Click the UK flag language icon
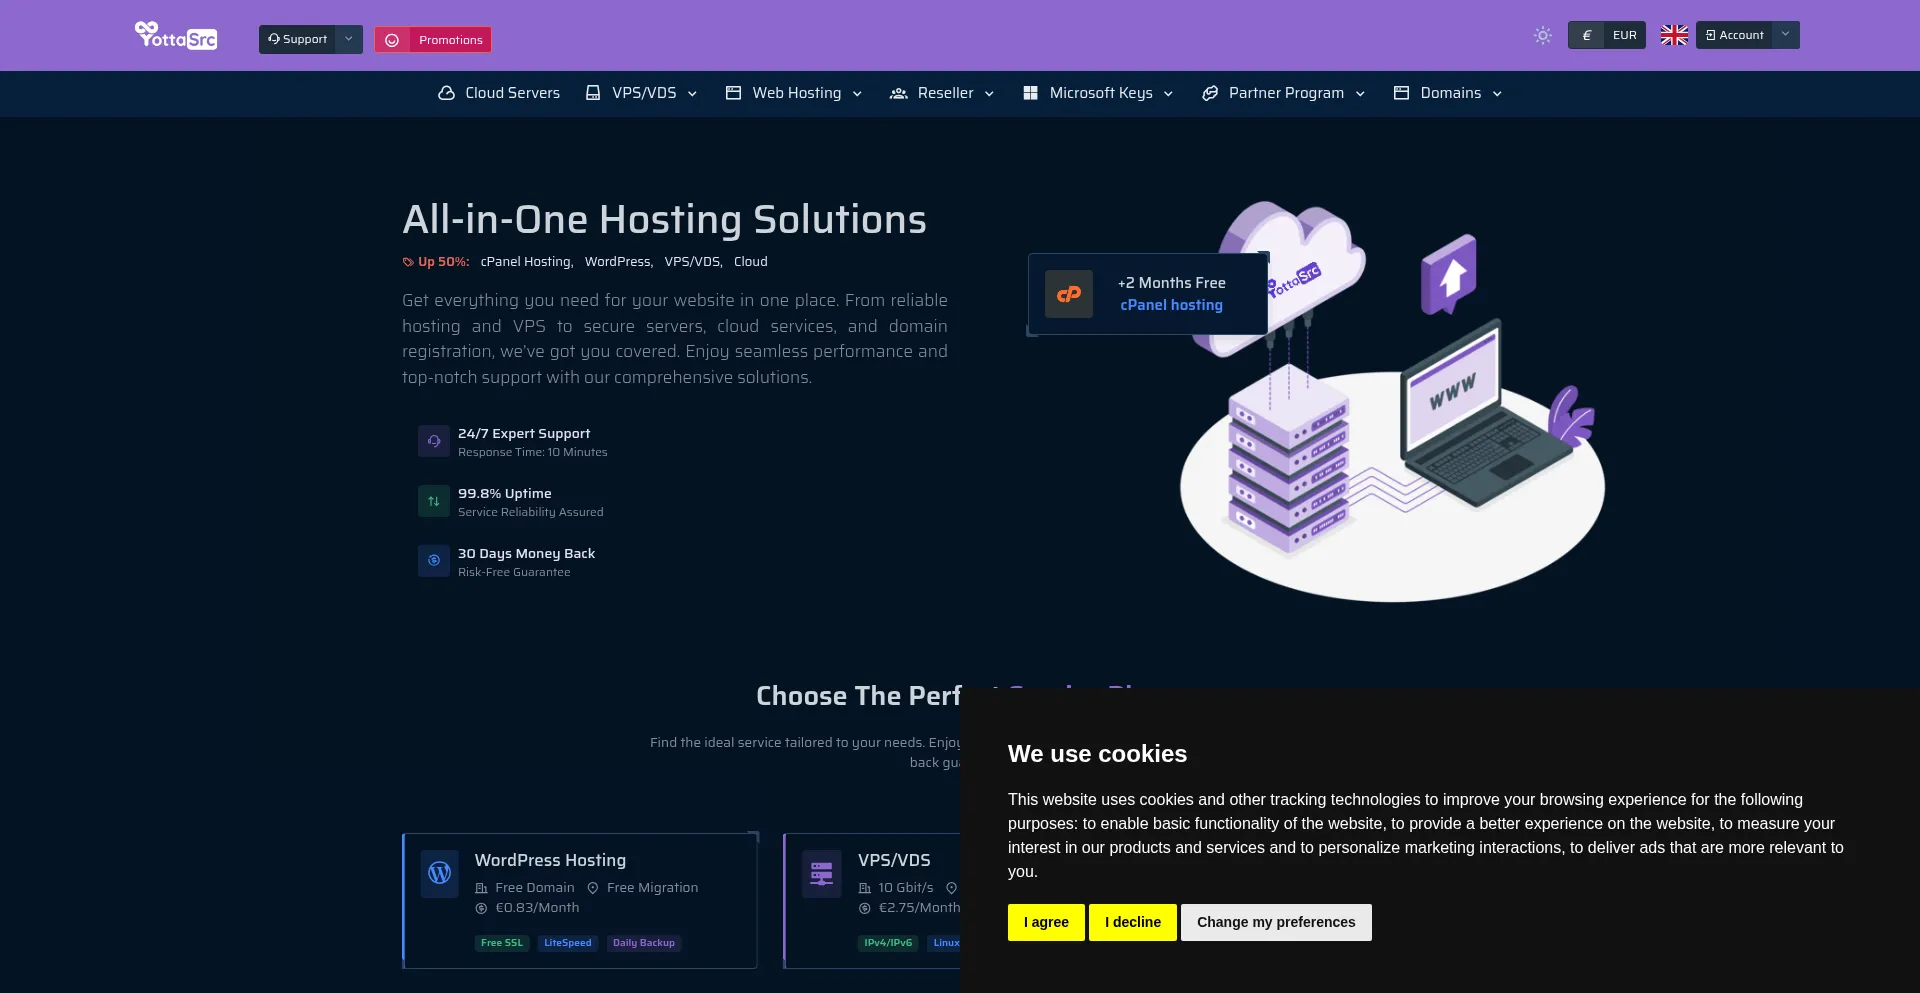Viewport: 1920px width, 993px height. 1674,35
